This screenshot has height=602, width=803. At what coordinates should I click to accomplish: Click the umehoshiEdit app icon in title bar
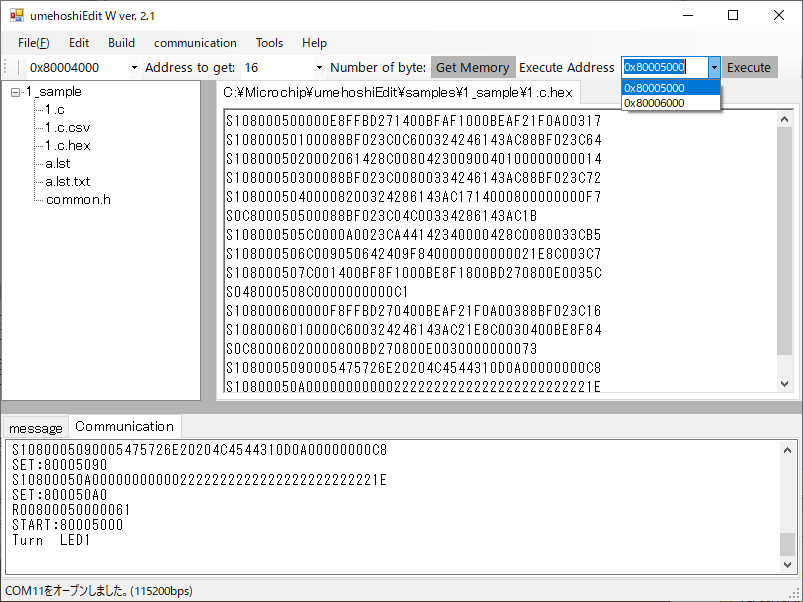click(x=16, y=16)
